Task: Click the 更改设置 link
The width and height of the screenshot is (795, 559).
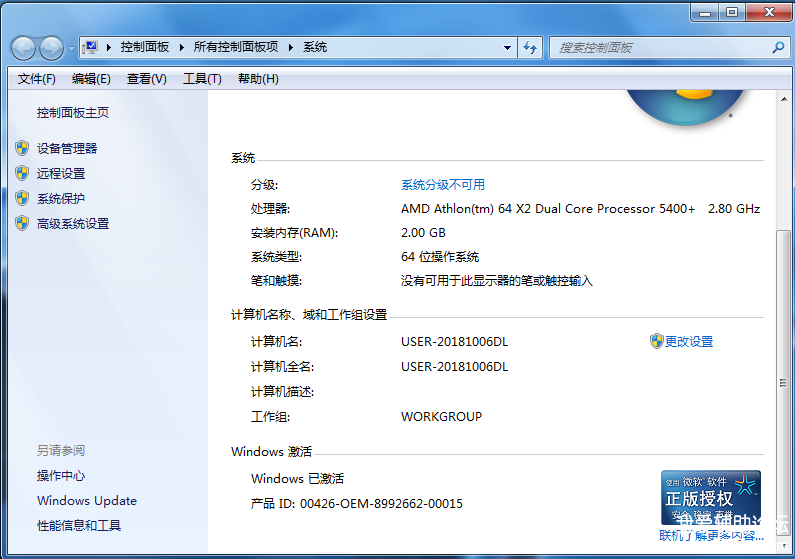Action: click(x=688, y=342)
